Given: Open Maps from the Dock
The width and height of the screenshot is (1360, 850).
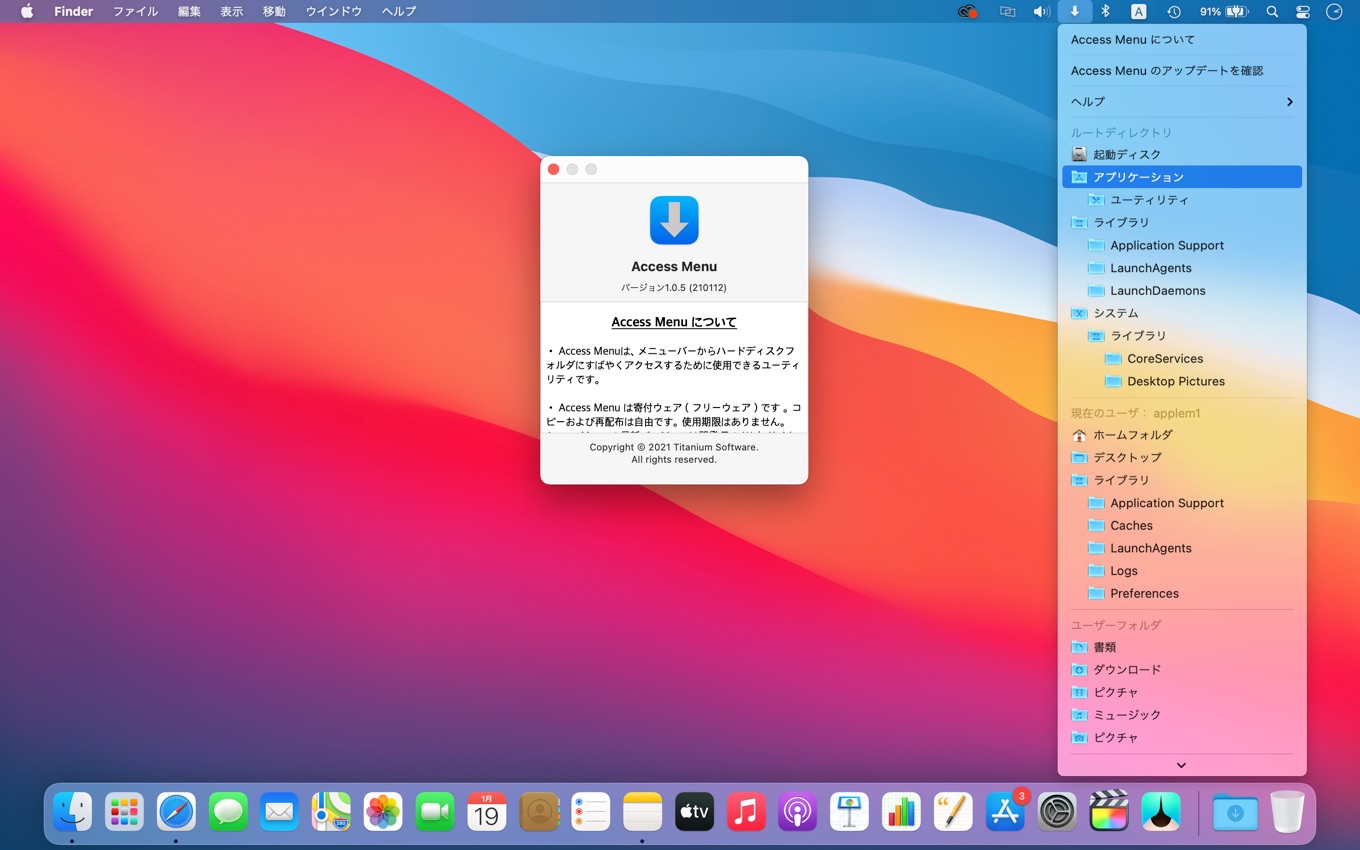Looking at the screenshot, I should pyautogui.click(x=331, y=811).
